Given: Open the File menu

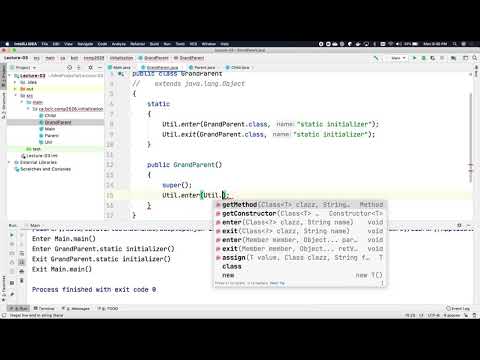Looking at the screenshot, I should pyautogui.click(x=45, y=44).
